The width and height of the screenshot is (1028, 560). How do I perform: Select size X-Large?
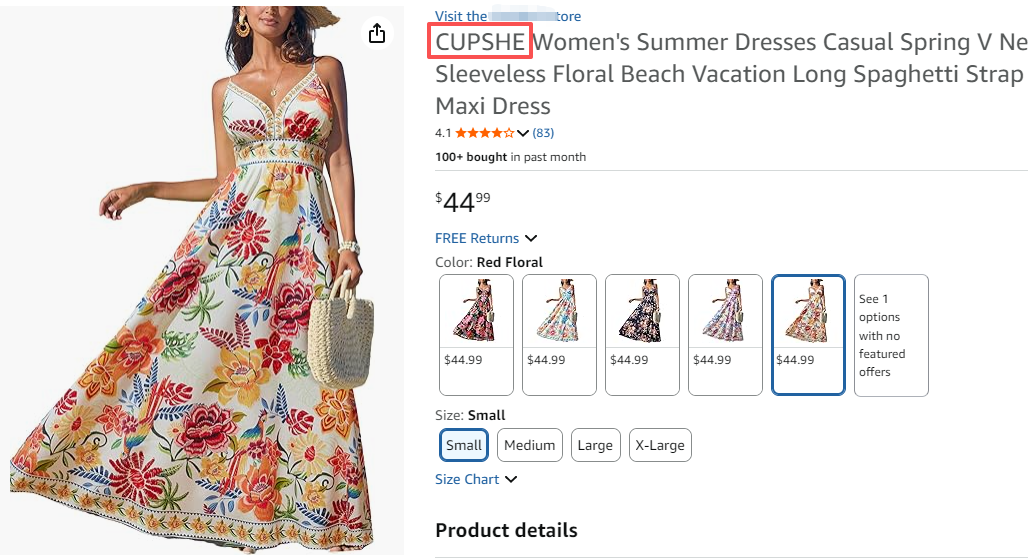(660, 445)
